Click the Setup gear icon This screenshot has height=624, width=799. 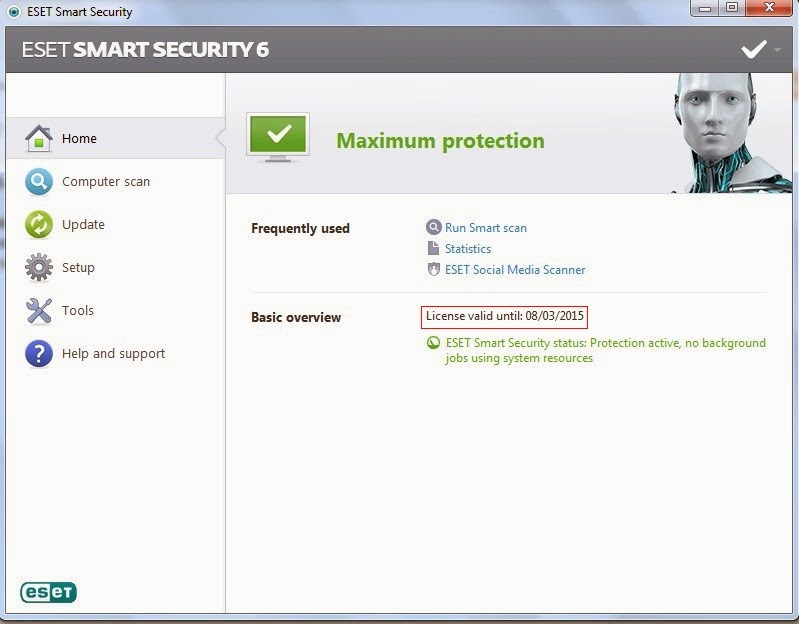coord(39,267)
